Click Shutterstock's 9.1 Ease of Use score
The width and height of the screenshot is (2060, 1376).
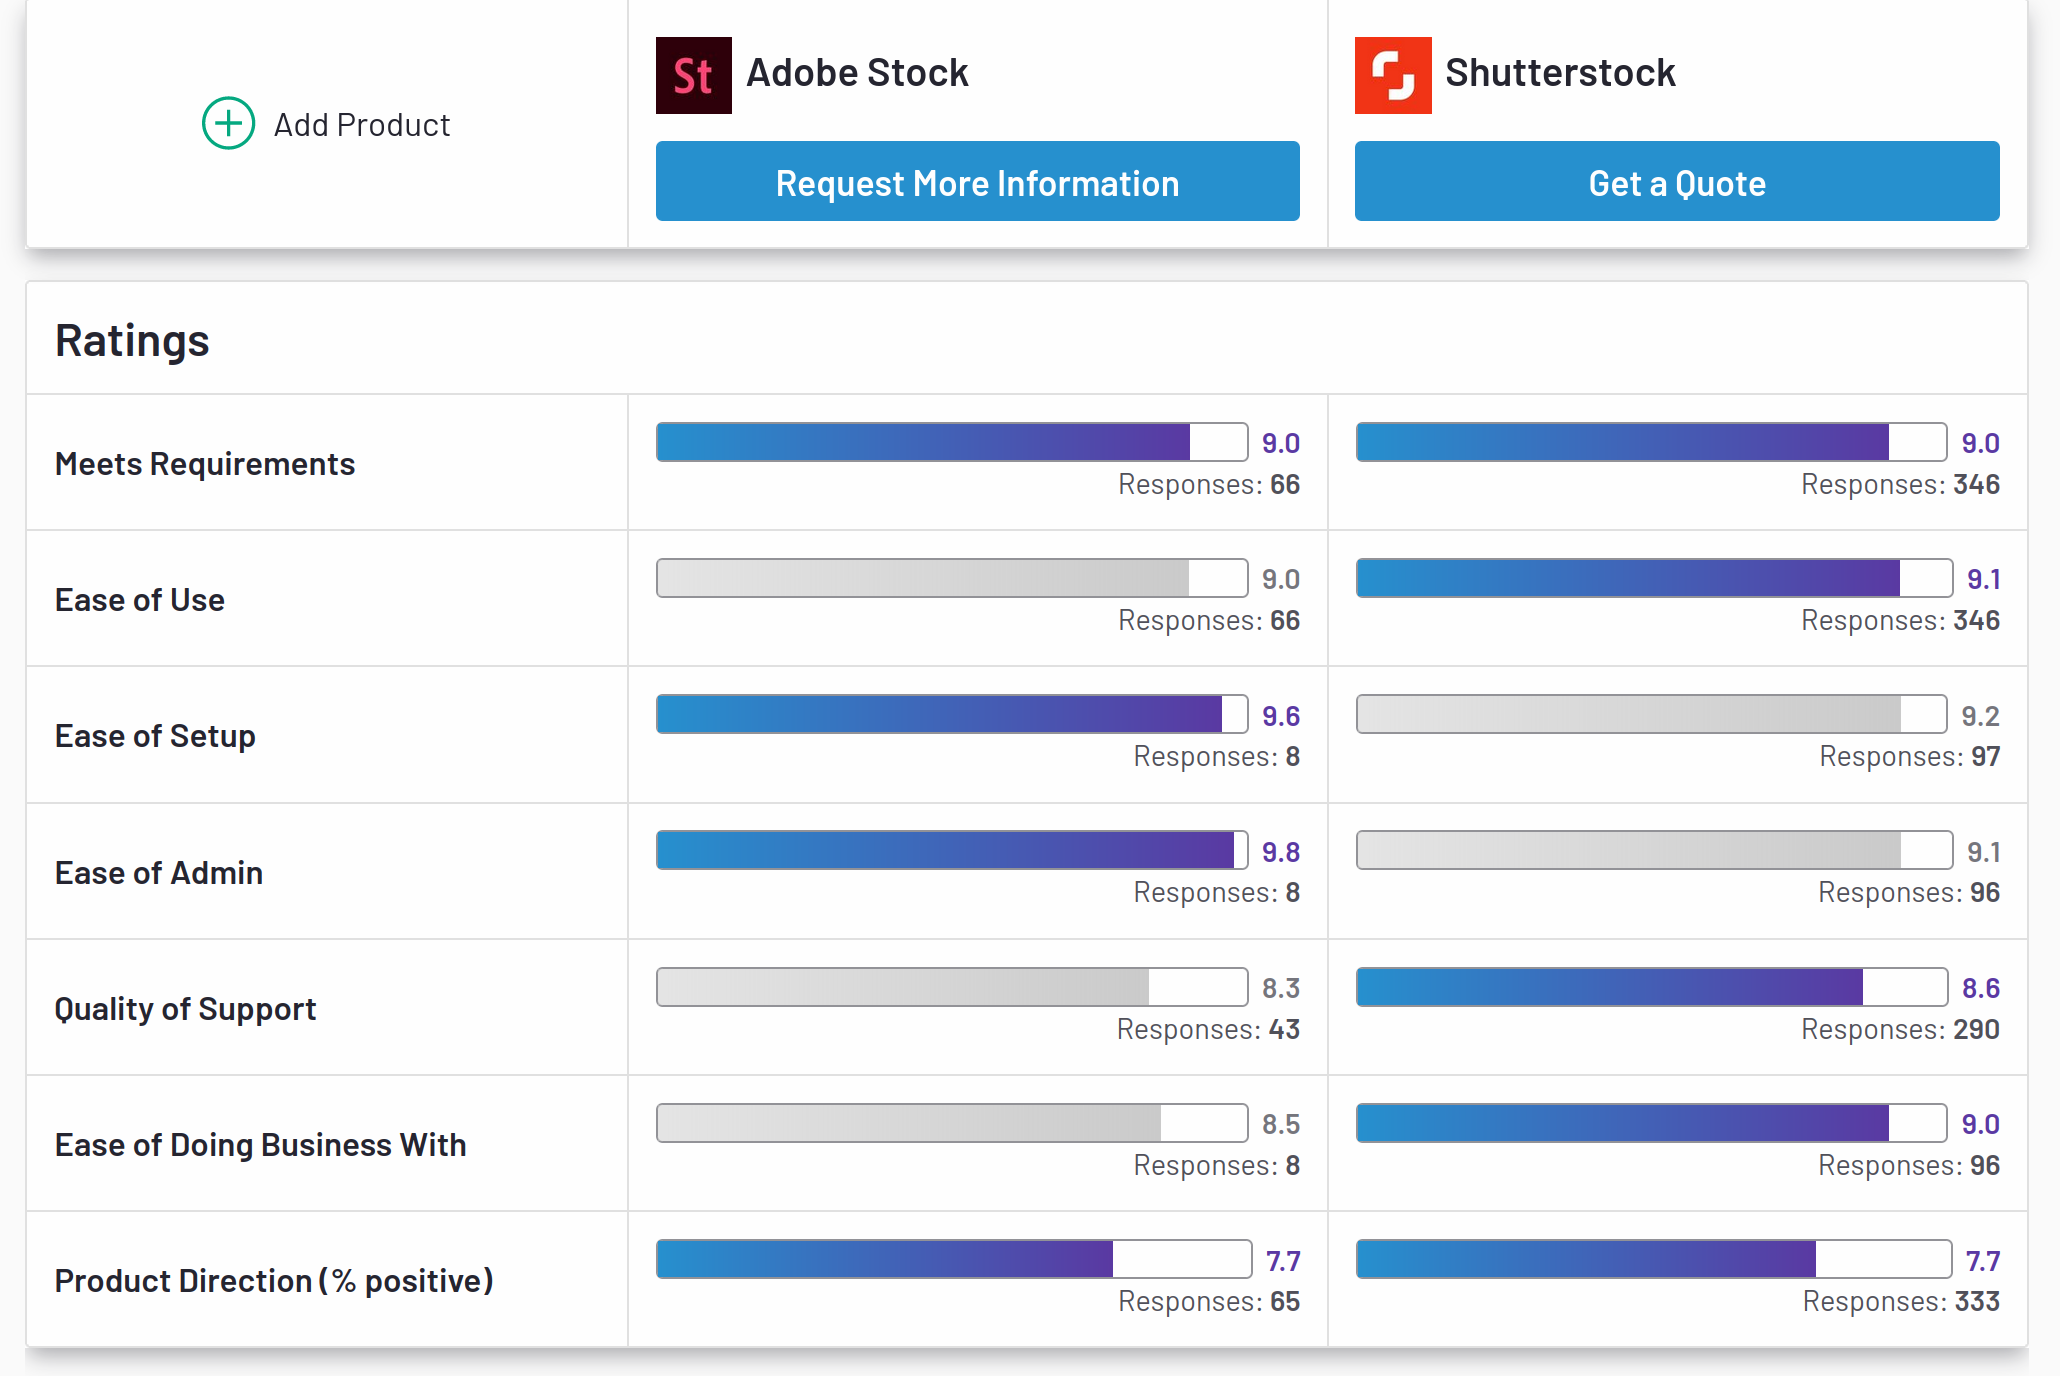click(1983, 579)
